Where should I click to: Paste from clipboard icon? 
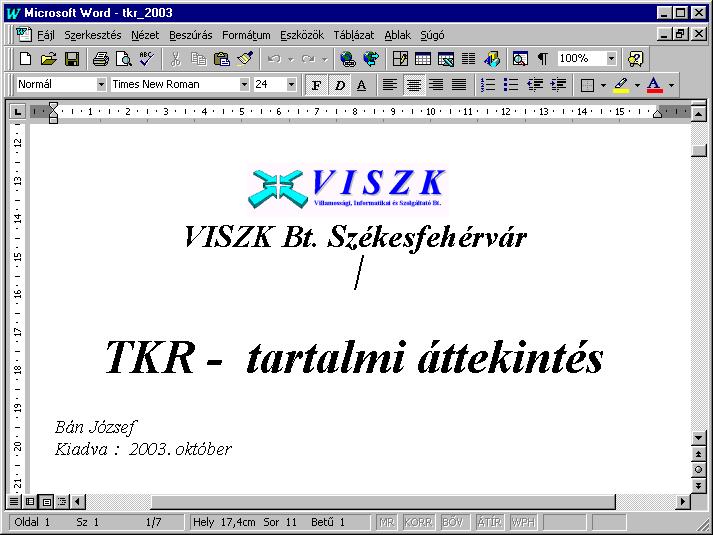coord(221,59)
